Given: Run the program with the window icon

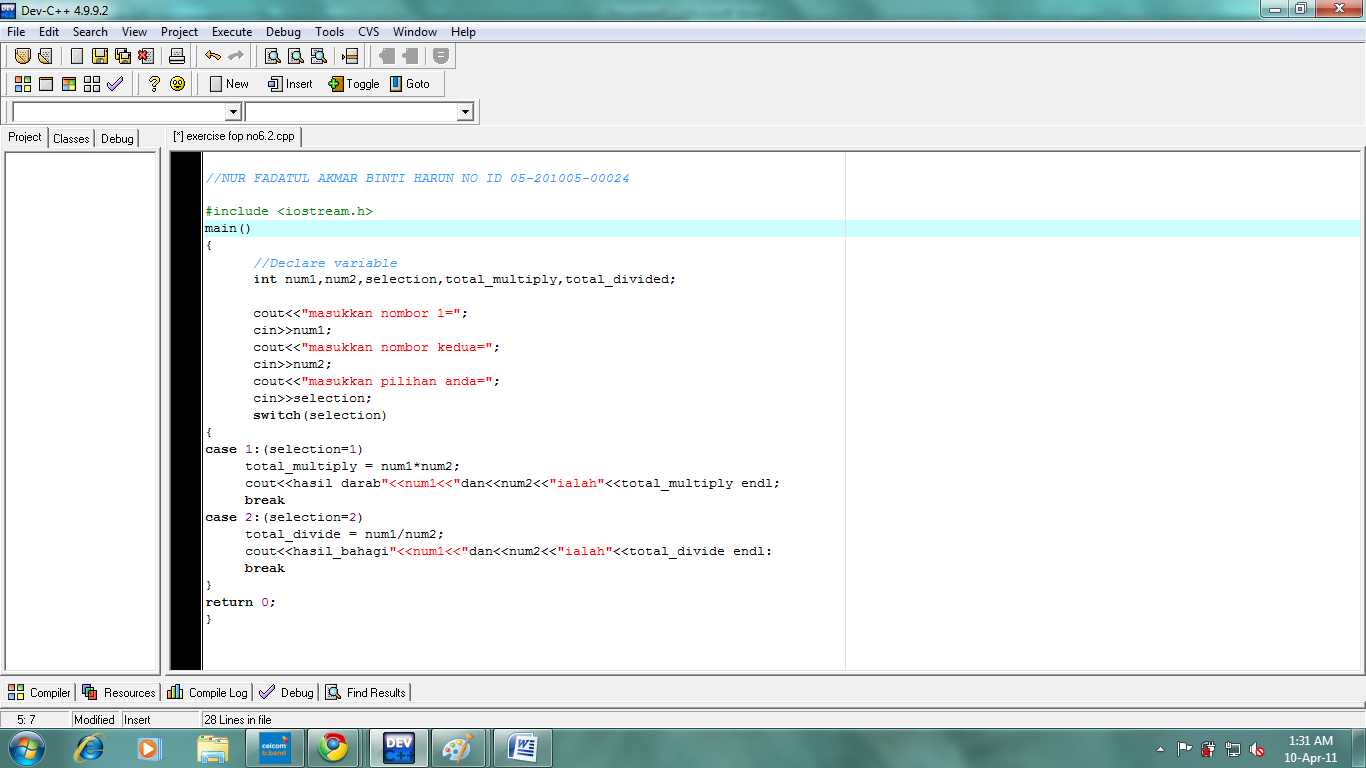Looking at the screenshot, I should (46, 84).
